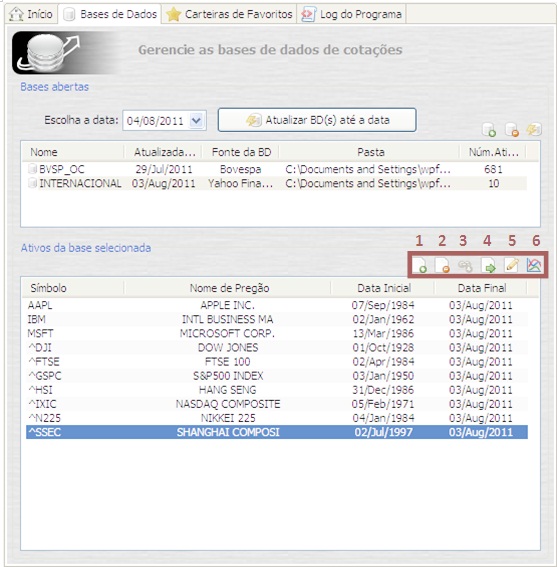Click the green arrow export icon numbered 4

pyautogui.click(x=488, y=266)
